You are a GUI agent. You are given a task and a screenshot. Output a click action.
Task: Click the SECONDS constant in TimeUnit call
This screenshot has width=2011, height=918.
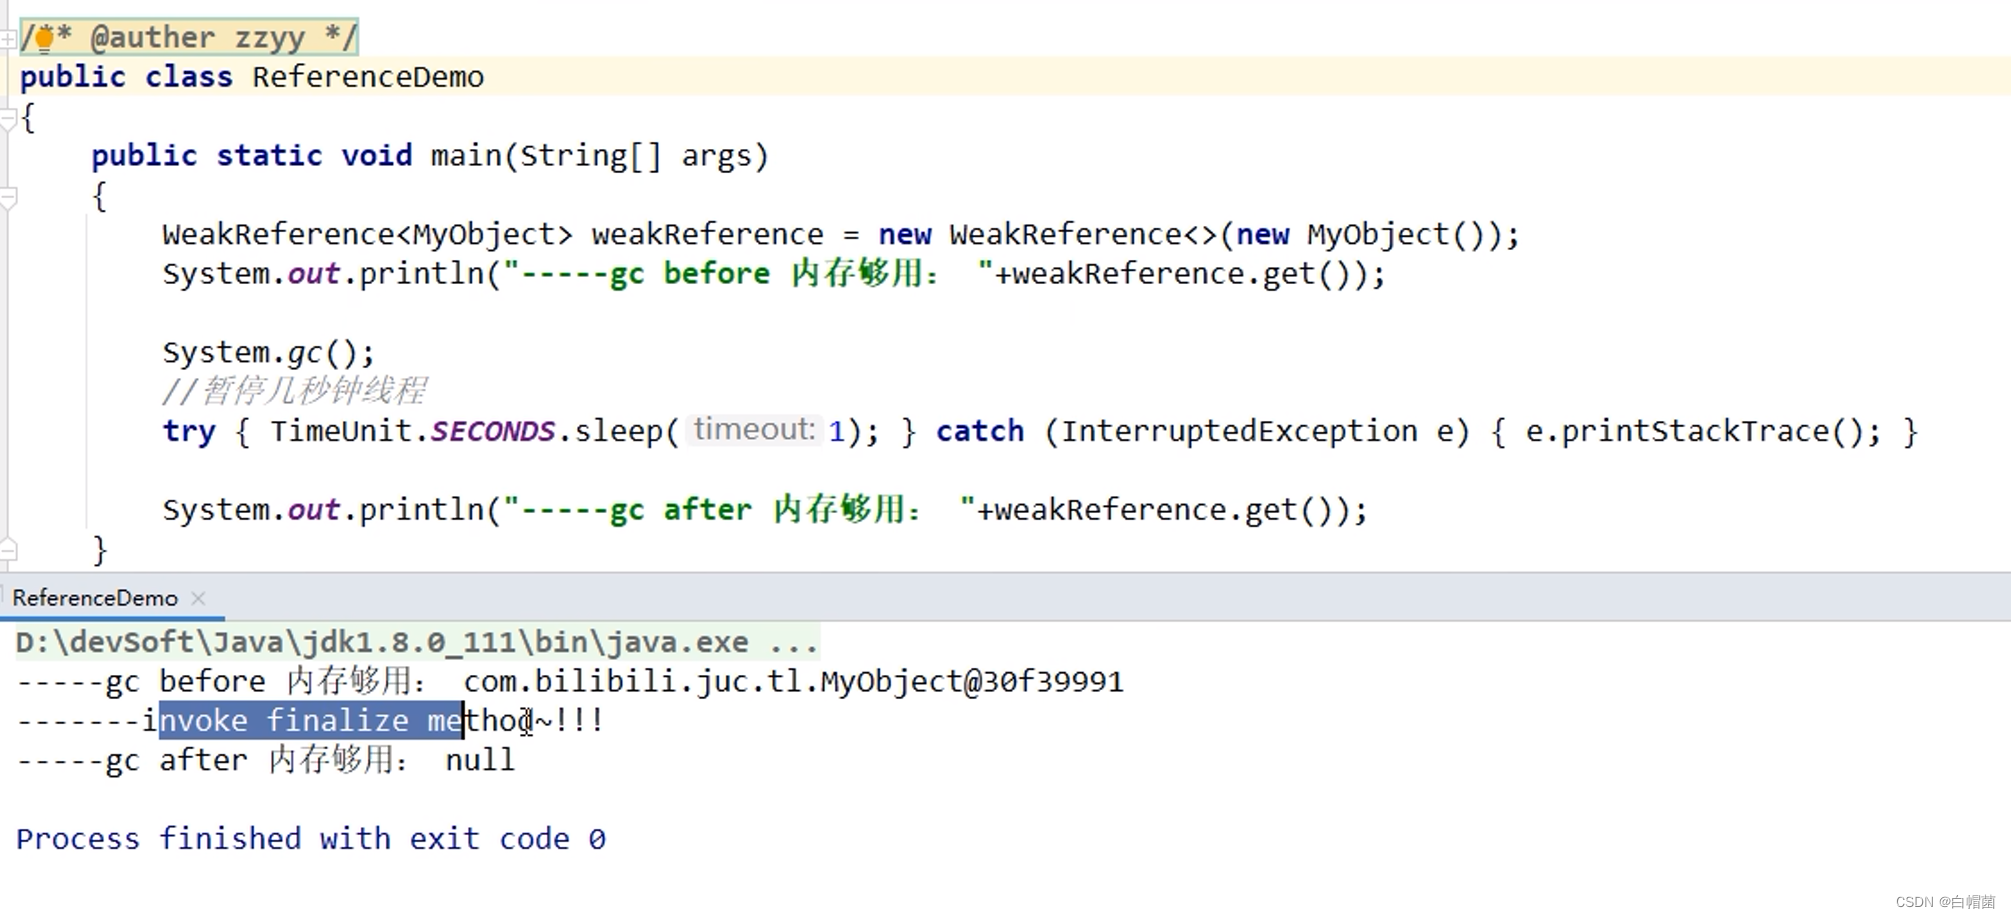492,431
